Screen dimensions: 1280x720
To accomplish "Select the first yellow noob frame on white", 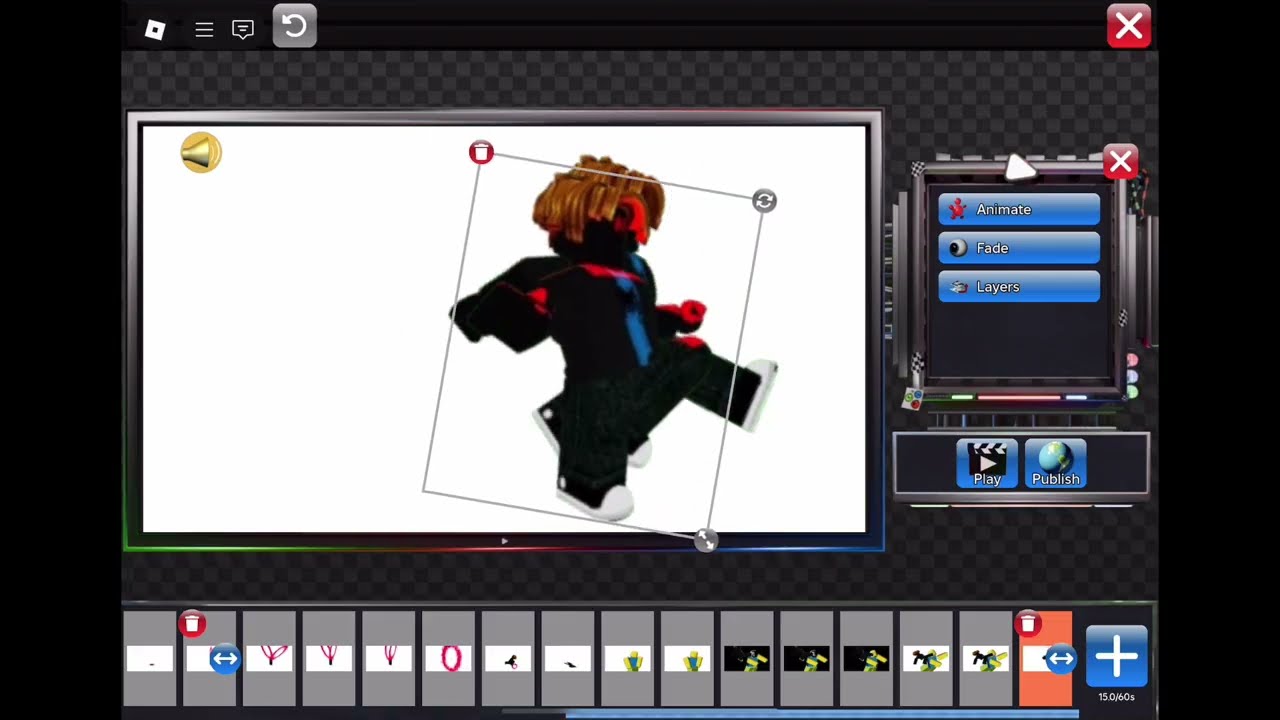I will click(x=627, y=659).
